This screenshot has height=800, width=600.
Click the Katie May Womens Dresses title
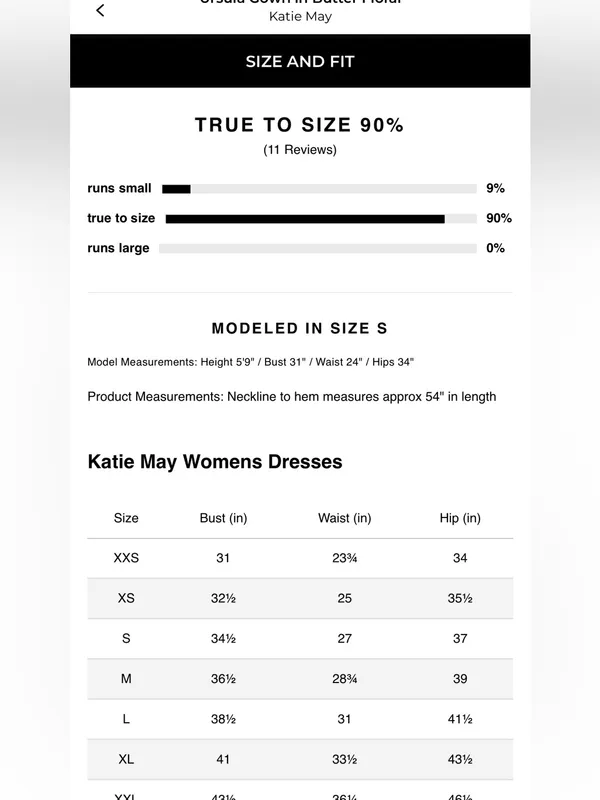point(215,461)
